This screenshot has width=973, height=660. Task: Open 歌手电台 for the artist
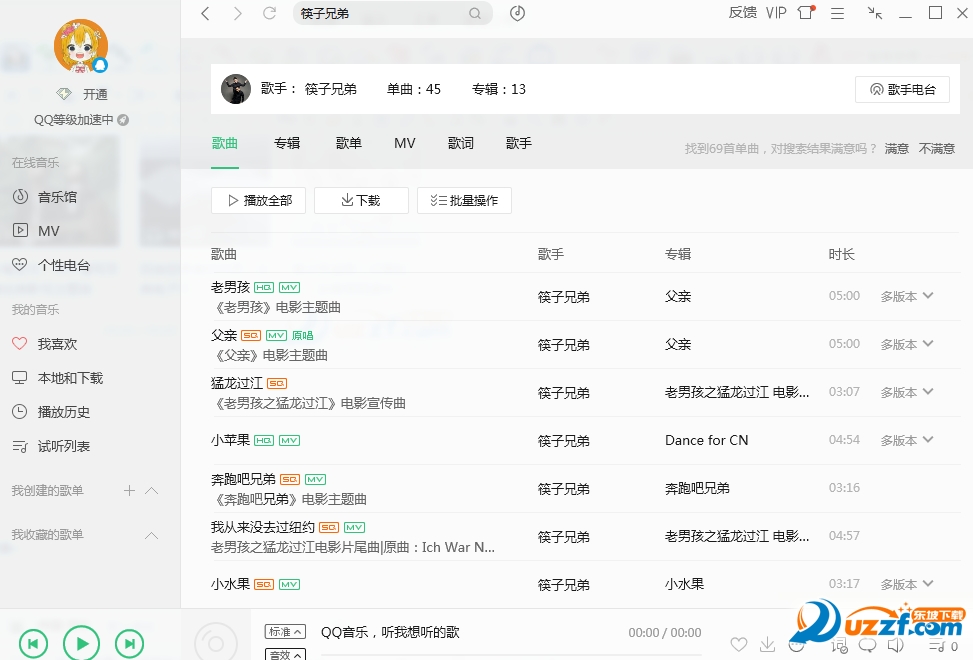[x=901, y=89]
